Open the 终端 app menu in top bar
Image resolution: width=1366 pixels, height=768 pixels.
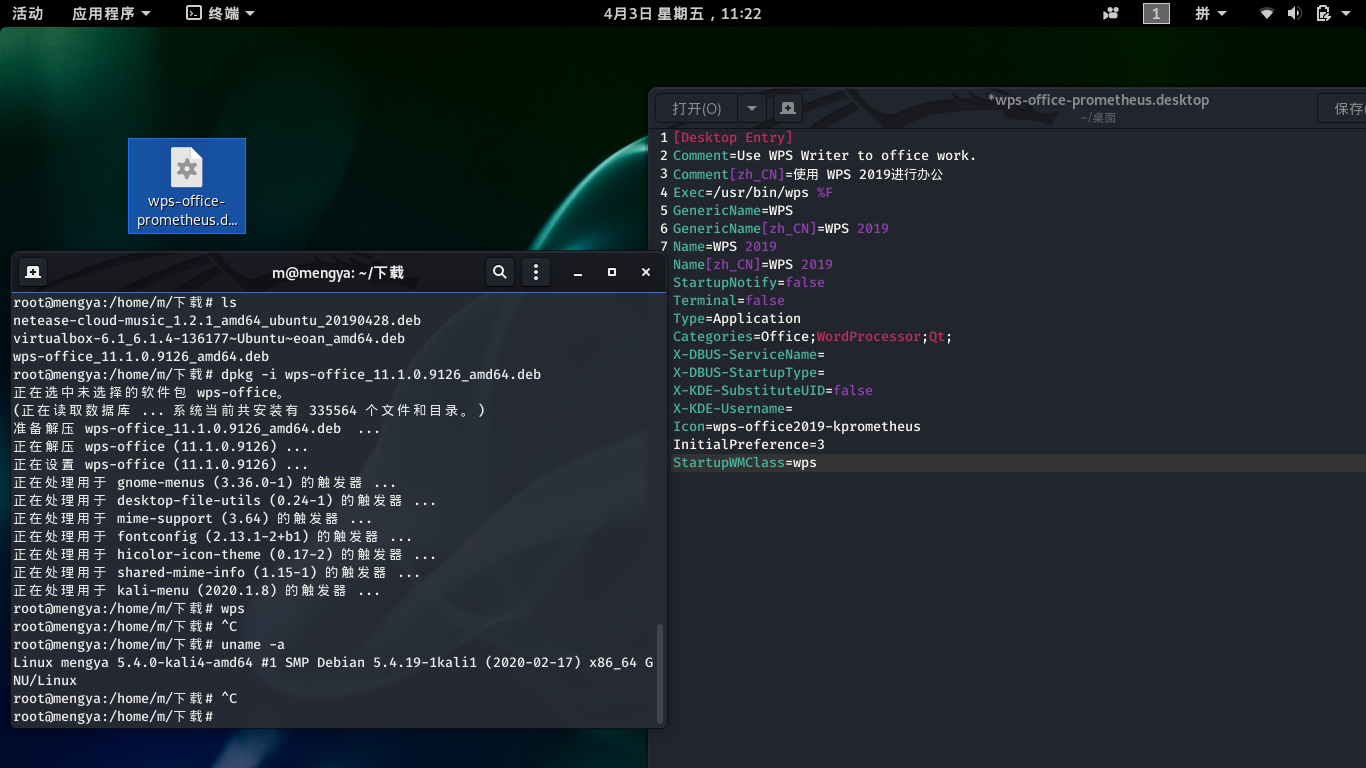pyautogui.click(x=220, y=13)
